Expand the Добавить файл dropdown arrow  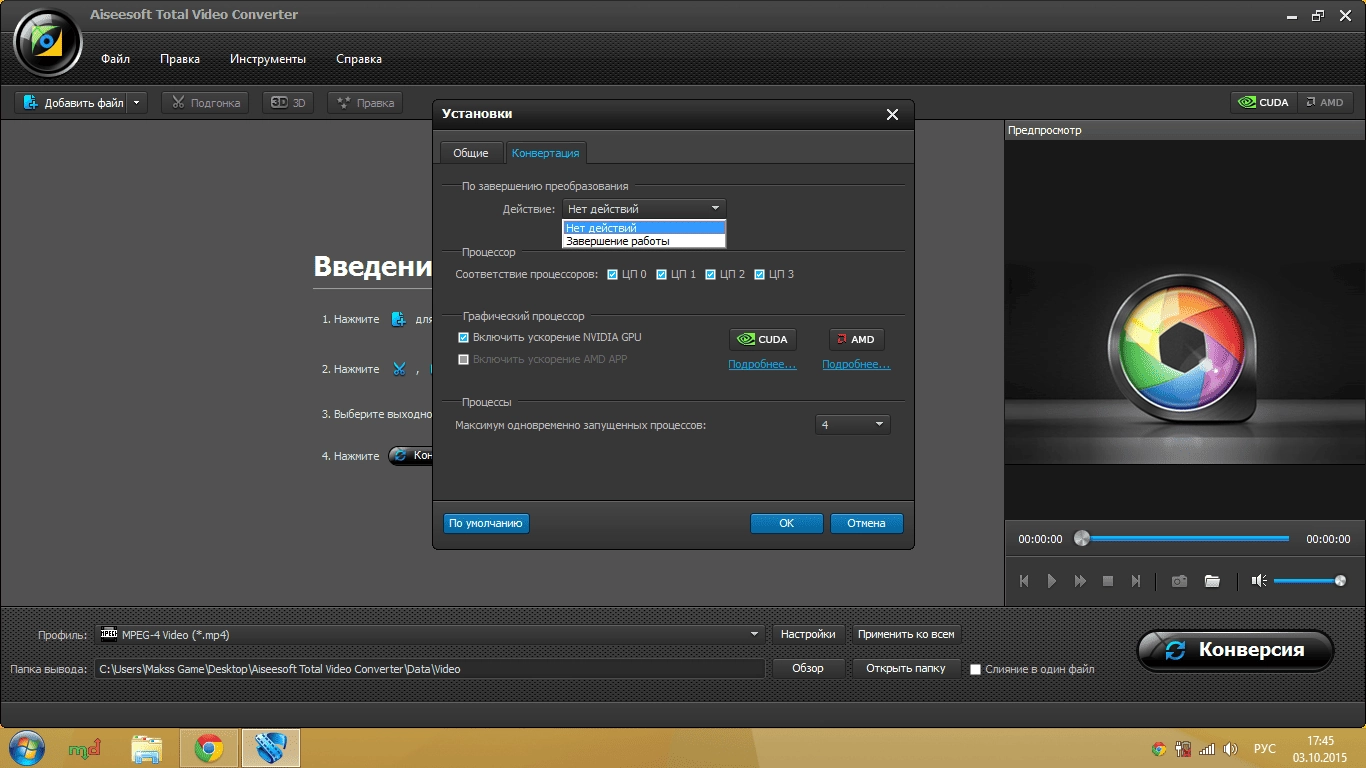click(x=137, y=102)
